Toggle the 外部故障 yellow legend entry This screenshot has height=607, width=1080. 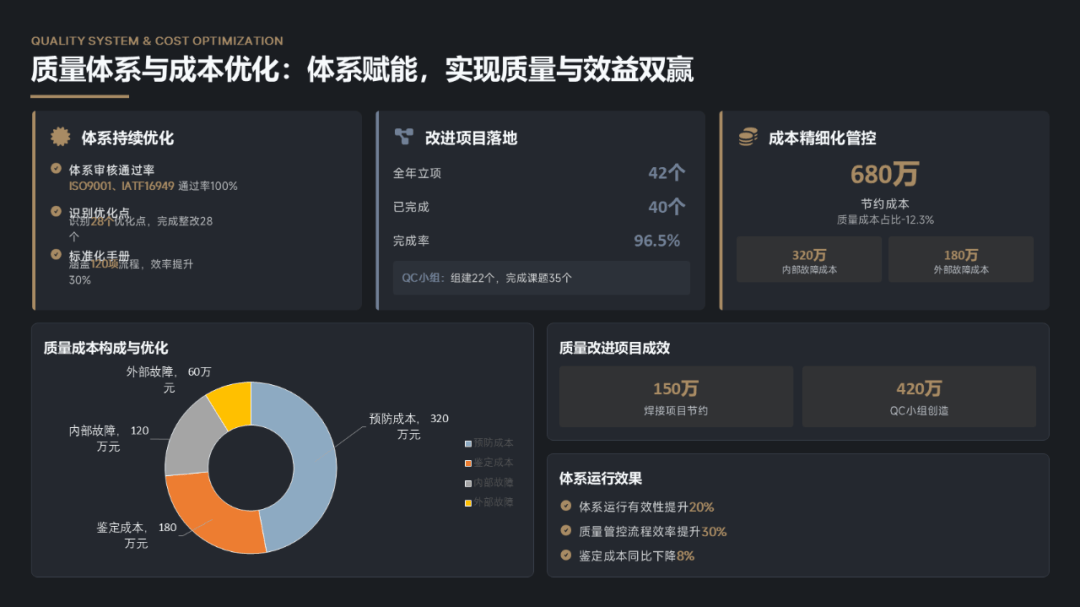click(489, 502)
